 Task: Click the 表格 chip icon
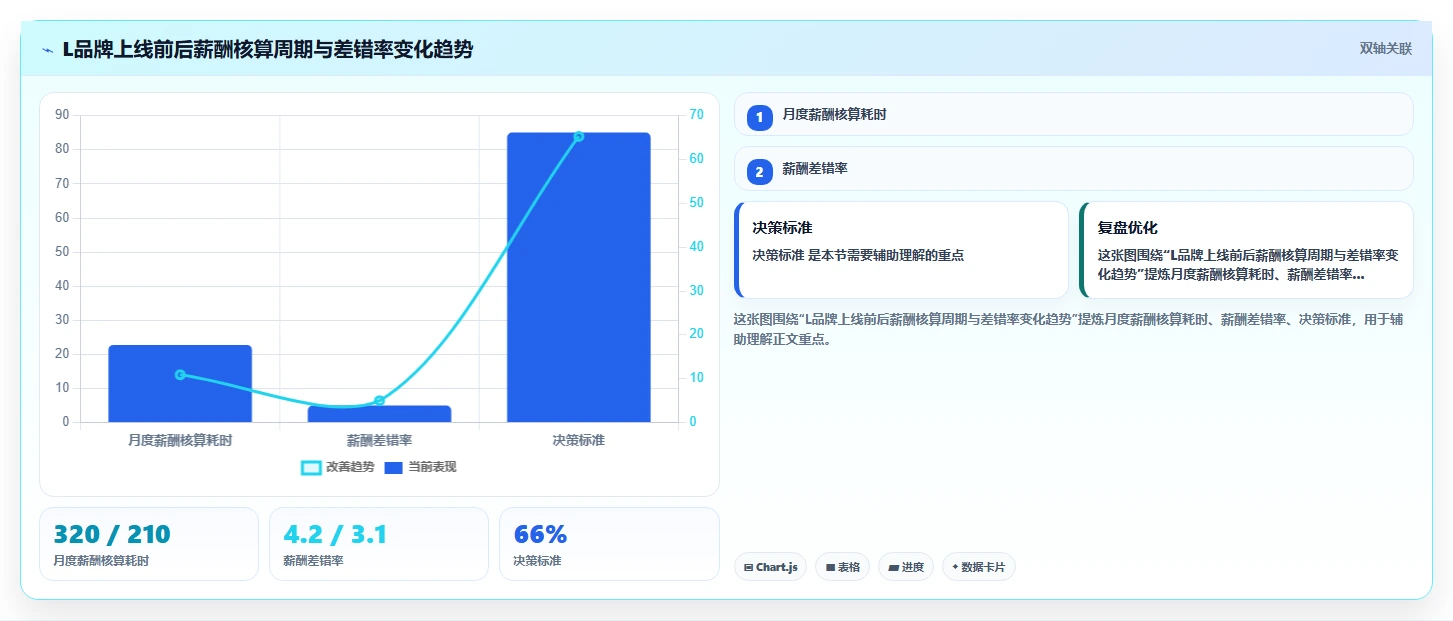click(830, 567)
